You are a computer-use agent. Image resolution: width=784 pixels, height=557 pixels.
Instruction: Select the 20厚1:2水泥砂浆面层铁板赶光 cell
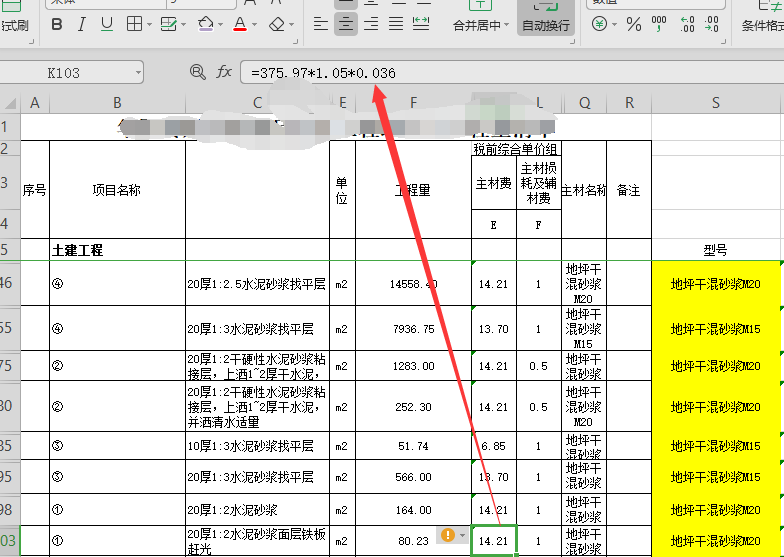[x=257, y=541]
